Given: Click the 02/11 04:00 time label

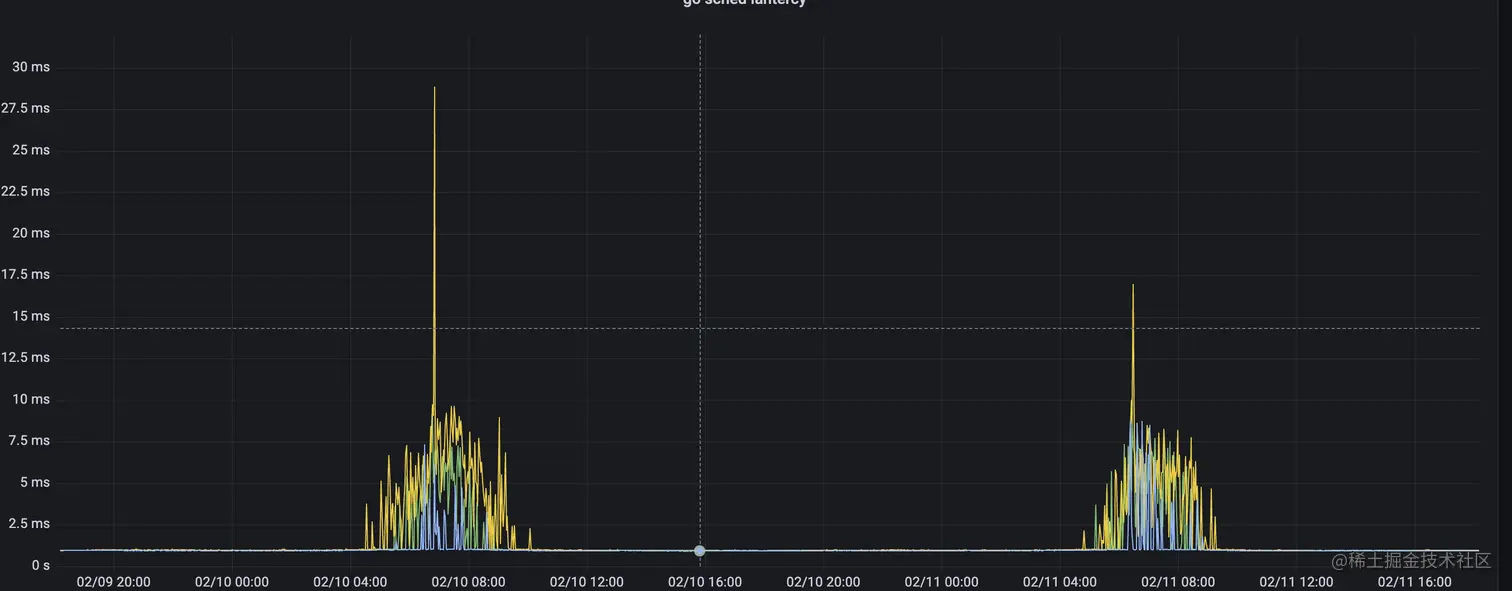Looking at the screenshot, I should click(x=1060, y=582).
